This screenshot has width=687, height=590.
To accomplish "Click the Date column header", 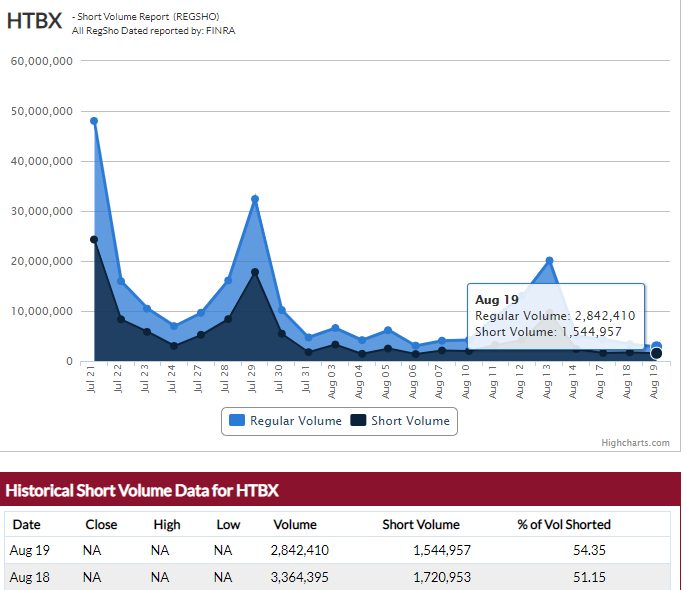I will click(x=27, y=525).
